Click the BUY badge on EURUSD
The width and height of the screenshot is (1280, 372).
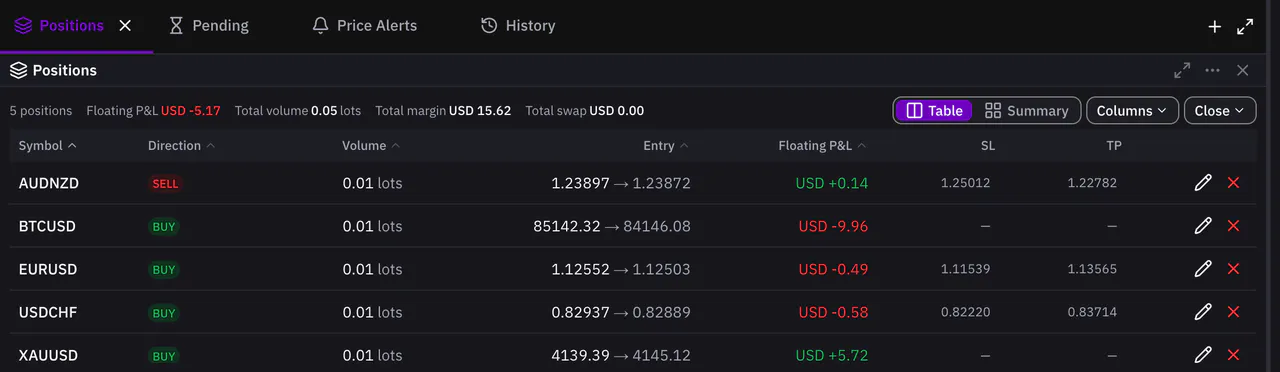(164, 270)
